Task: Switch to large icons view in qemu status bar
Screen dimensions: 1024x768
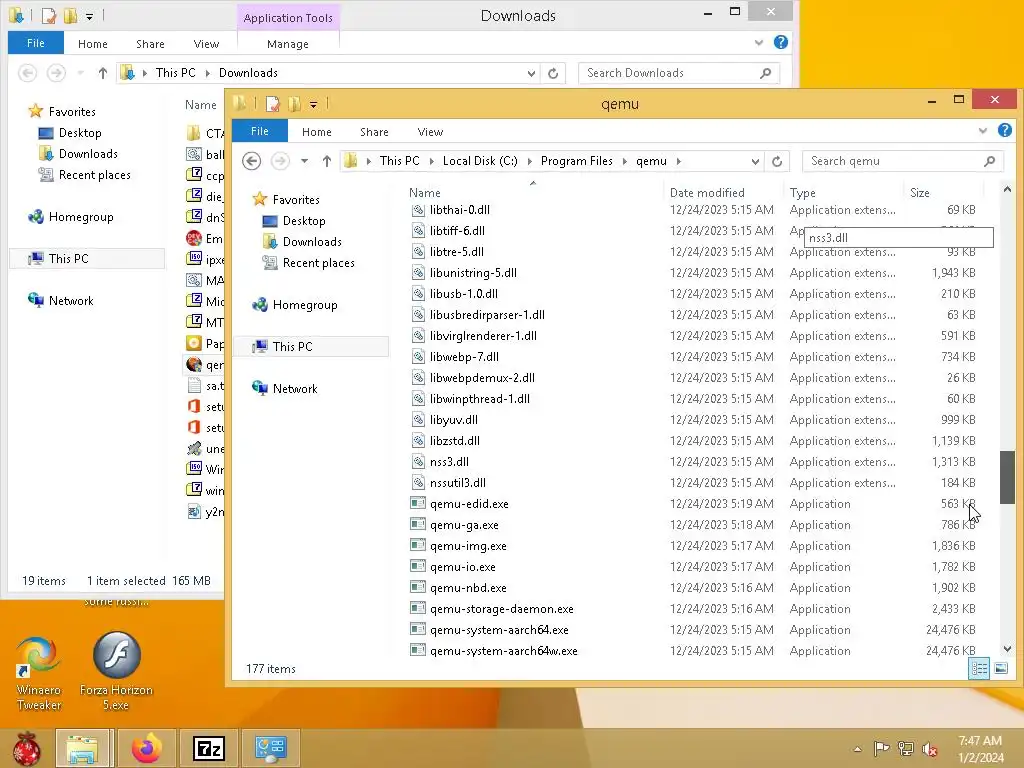Action: [x=1000, y=668]
